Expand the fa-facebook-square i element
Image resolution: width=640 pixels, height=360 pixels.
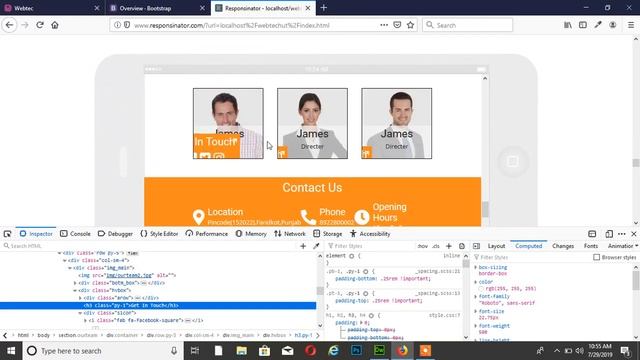tap(85, 320)
